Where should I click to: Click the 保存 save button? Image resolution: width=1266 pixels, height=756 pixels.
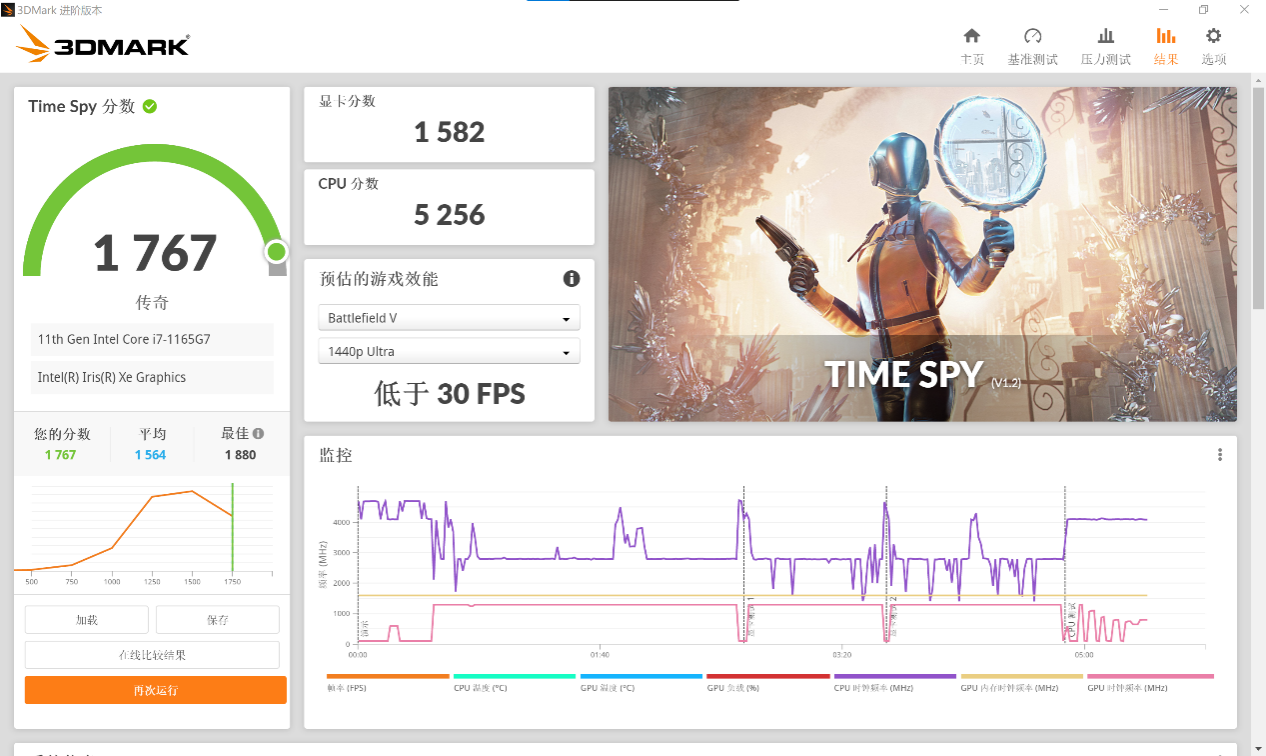tap(218, 620)
